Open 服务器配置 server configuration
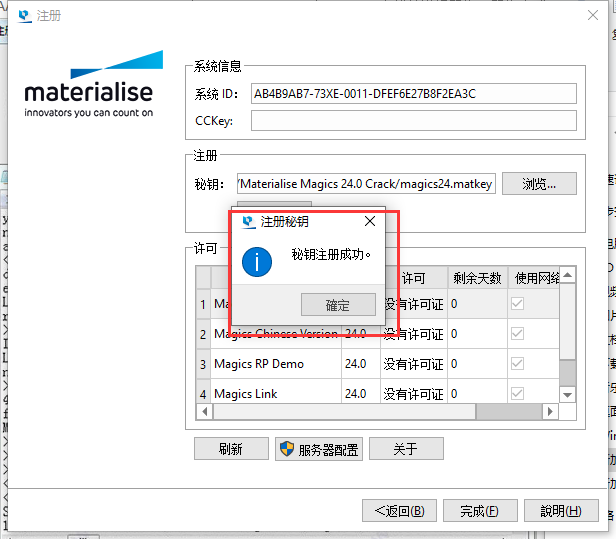 tap(319, 449)
